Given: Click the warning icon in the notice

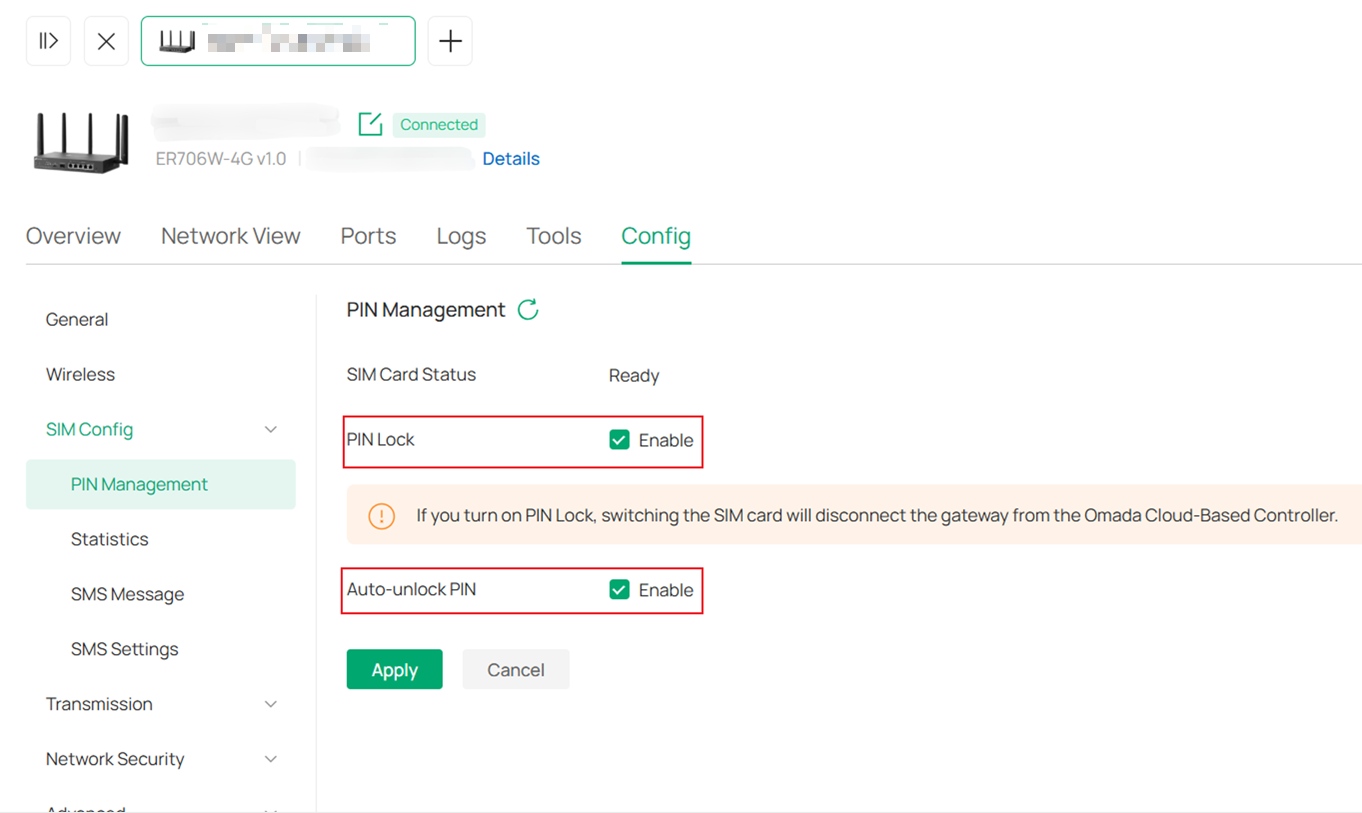Looking at the screenshot, I should click(381, 516).
